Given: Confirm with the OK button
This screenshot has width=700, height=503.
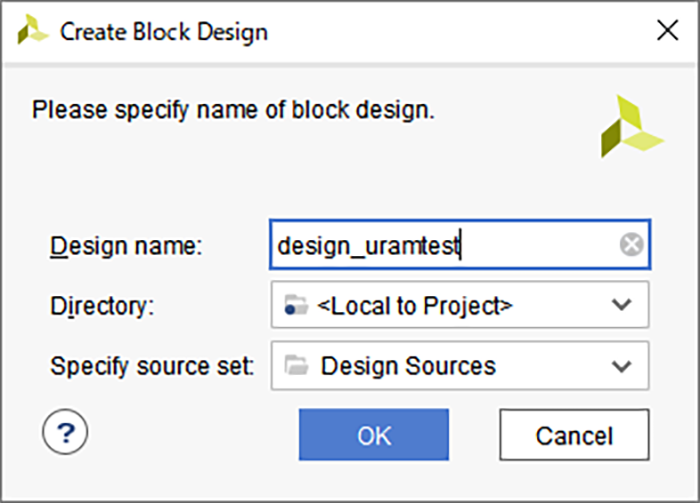Looking at the screenshot, I should click(x=374, y=435).
